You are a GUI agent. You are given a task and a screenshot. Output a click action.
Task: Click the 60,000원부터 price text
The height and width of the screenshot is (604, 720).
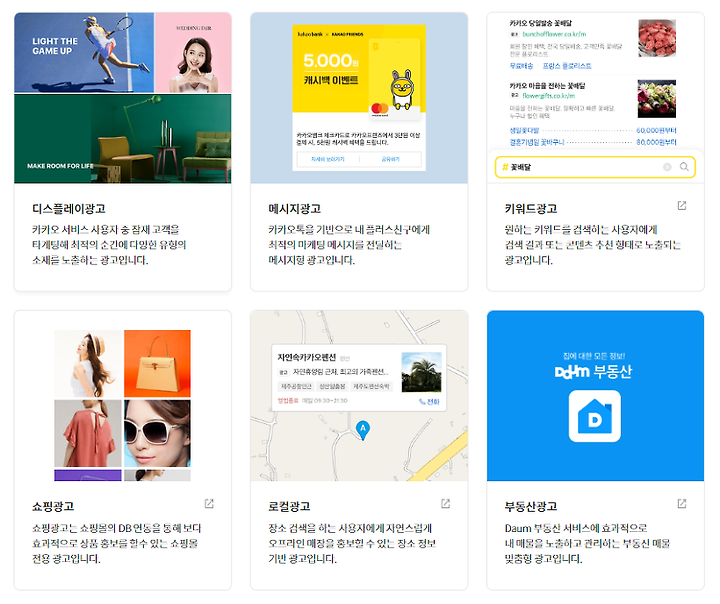pyautogui.click(x=656, y=130)
